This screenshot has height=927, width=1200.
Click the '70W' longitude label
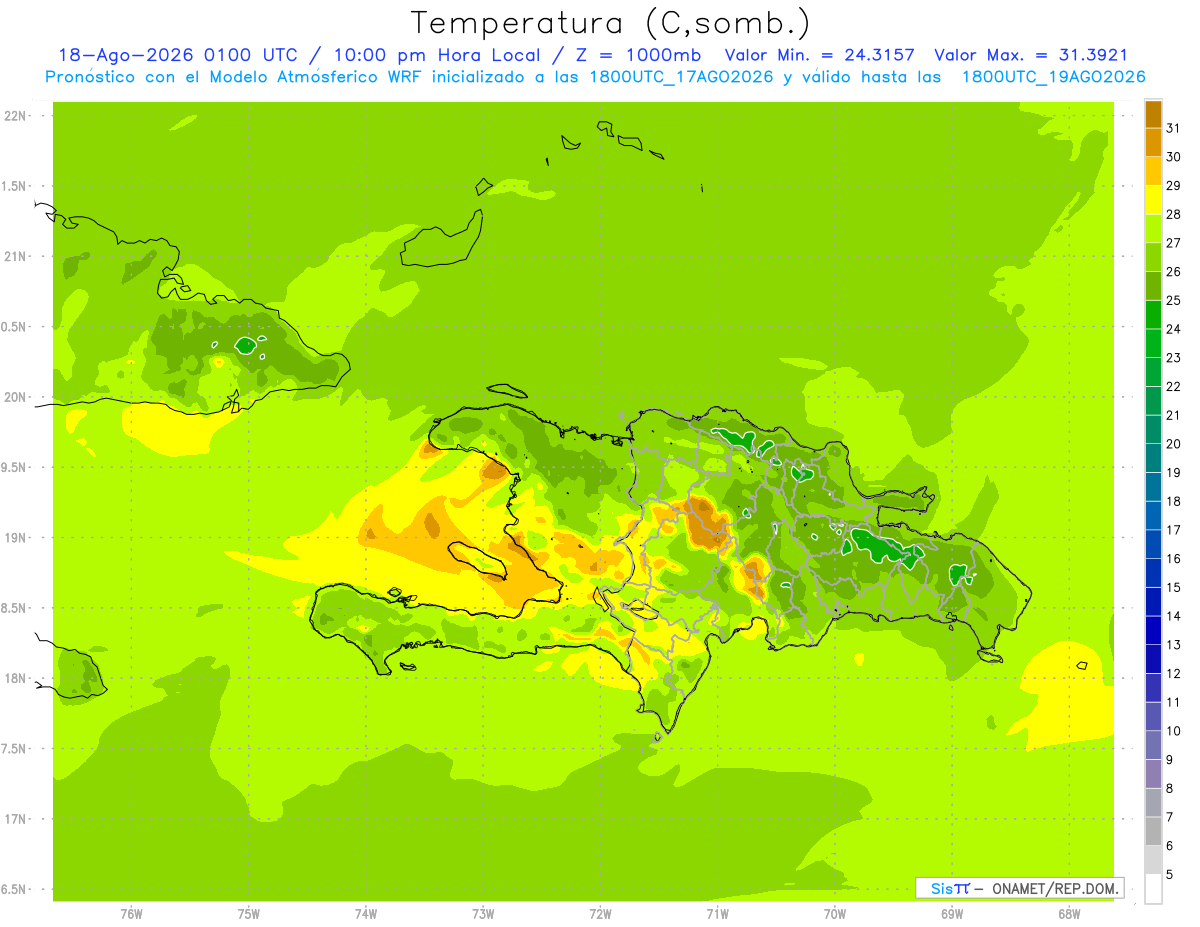point(835,914)
